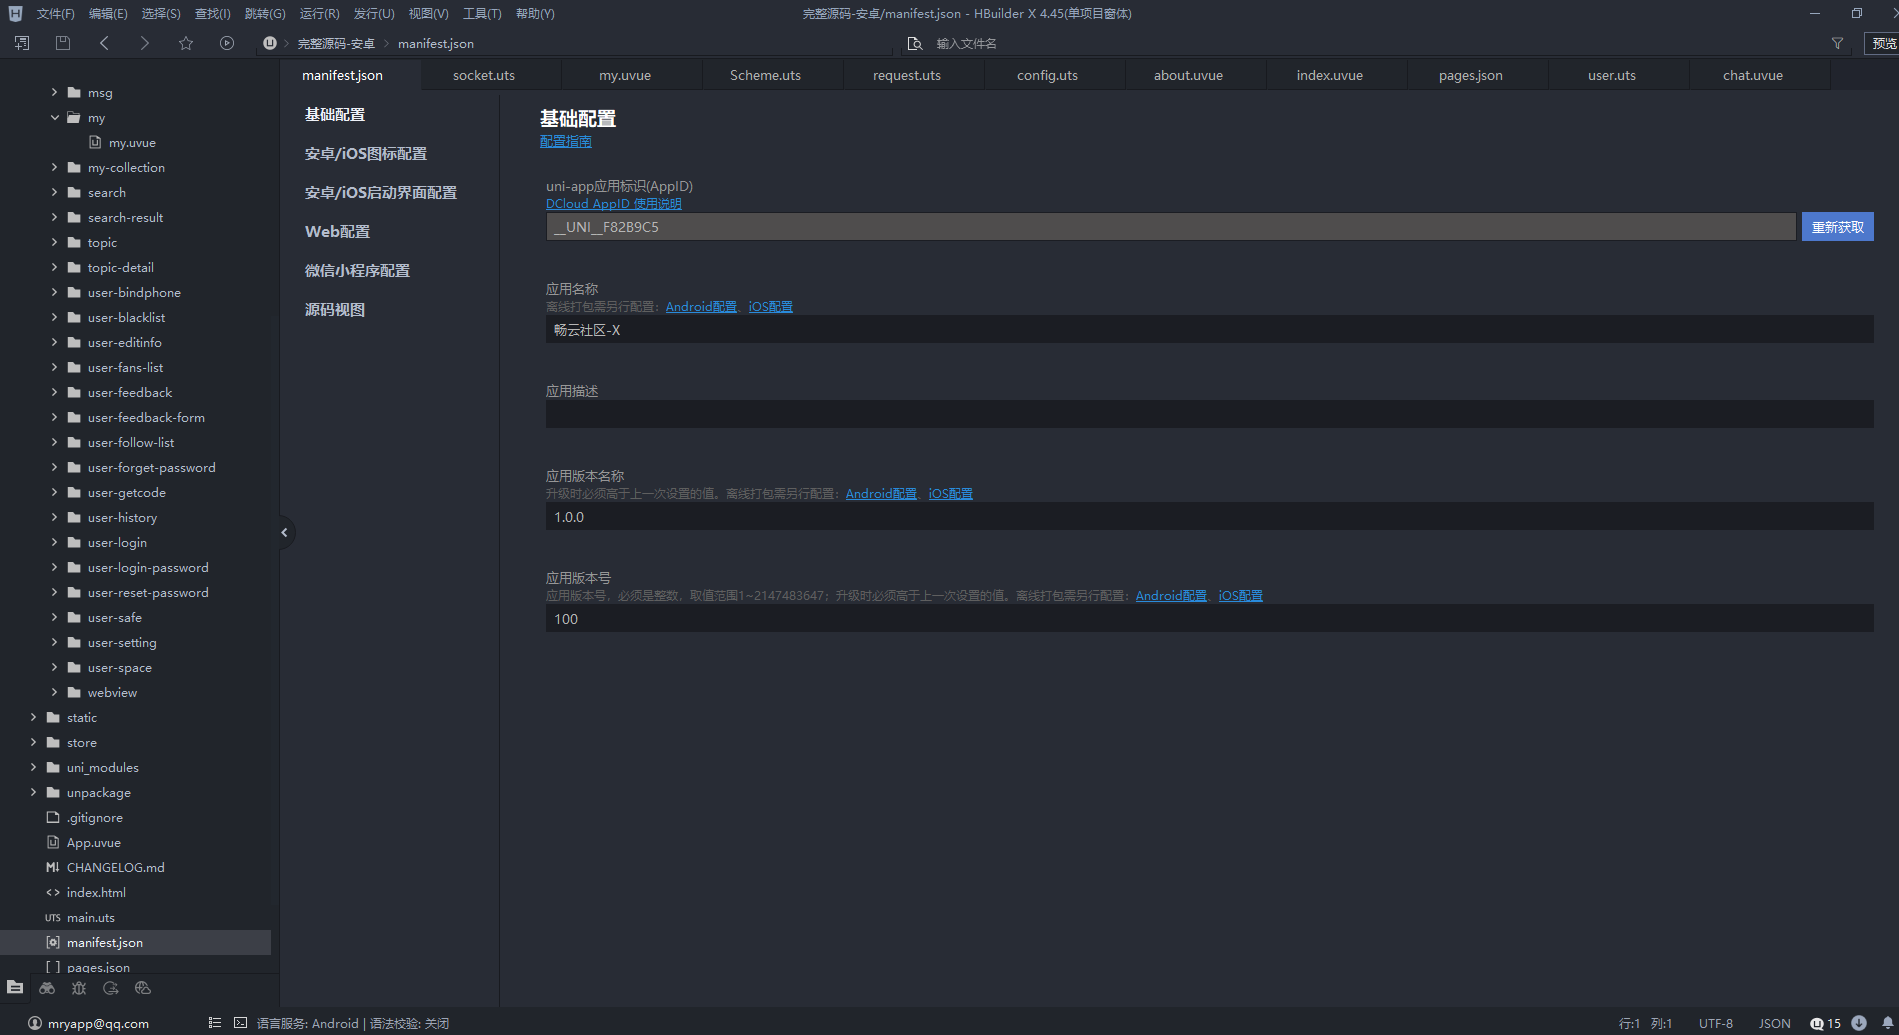Switch to the pages.json tab
The image size is (1899, 1035).
point(1470,75)
